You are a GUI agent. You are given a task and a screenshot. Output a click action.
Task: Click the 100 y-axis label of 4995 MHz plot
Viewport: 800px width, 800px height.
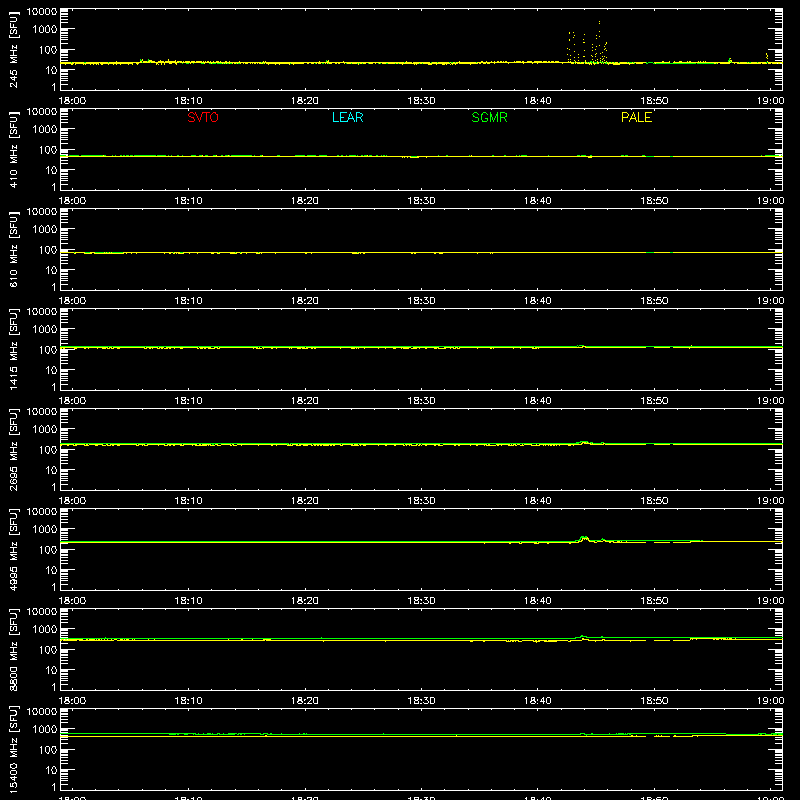48,549
